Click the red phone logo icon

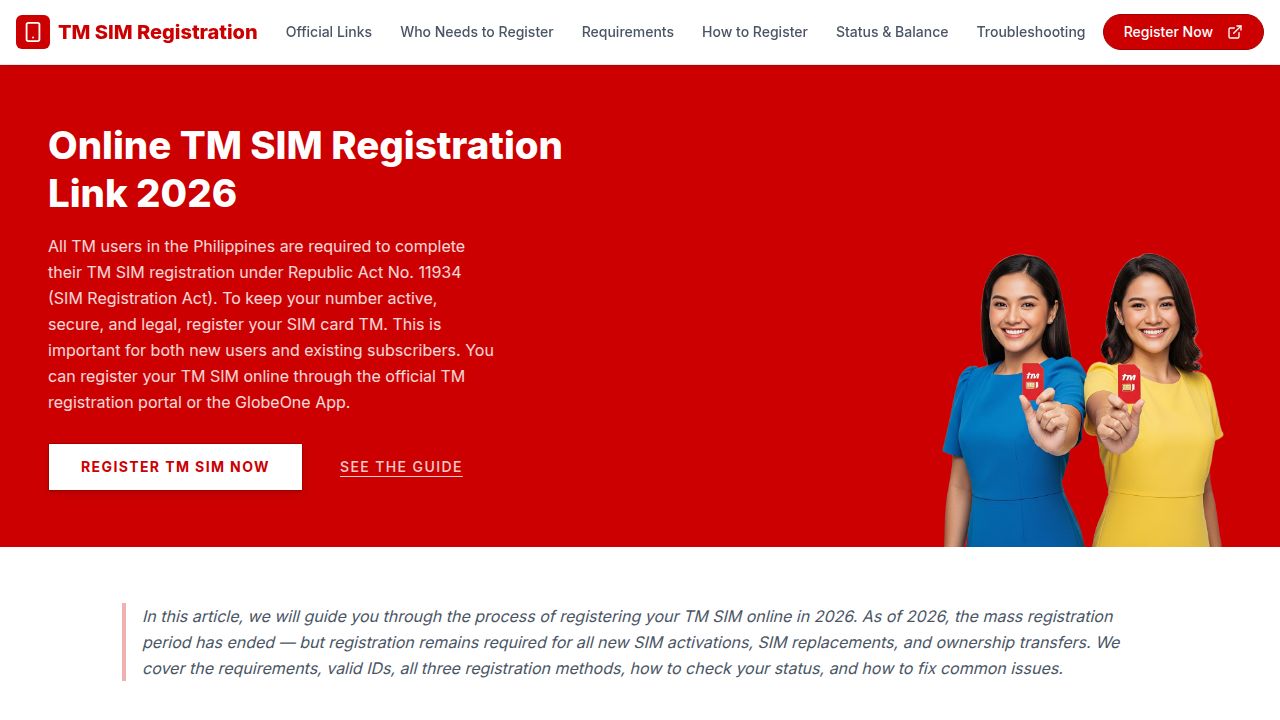pyautogui.click(x=33, y=32)
